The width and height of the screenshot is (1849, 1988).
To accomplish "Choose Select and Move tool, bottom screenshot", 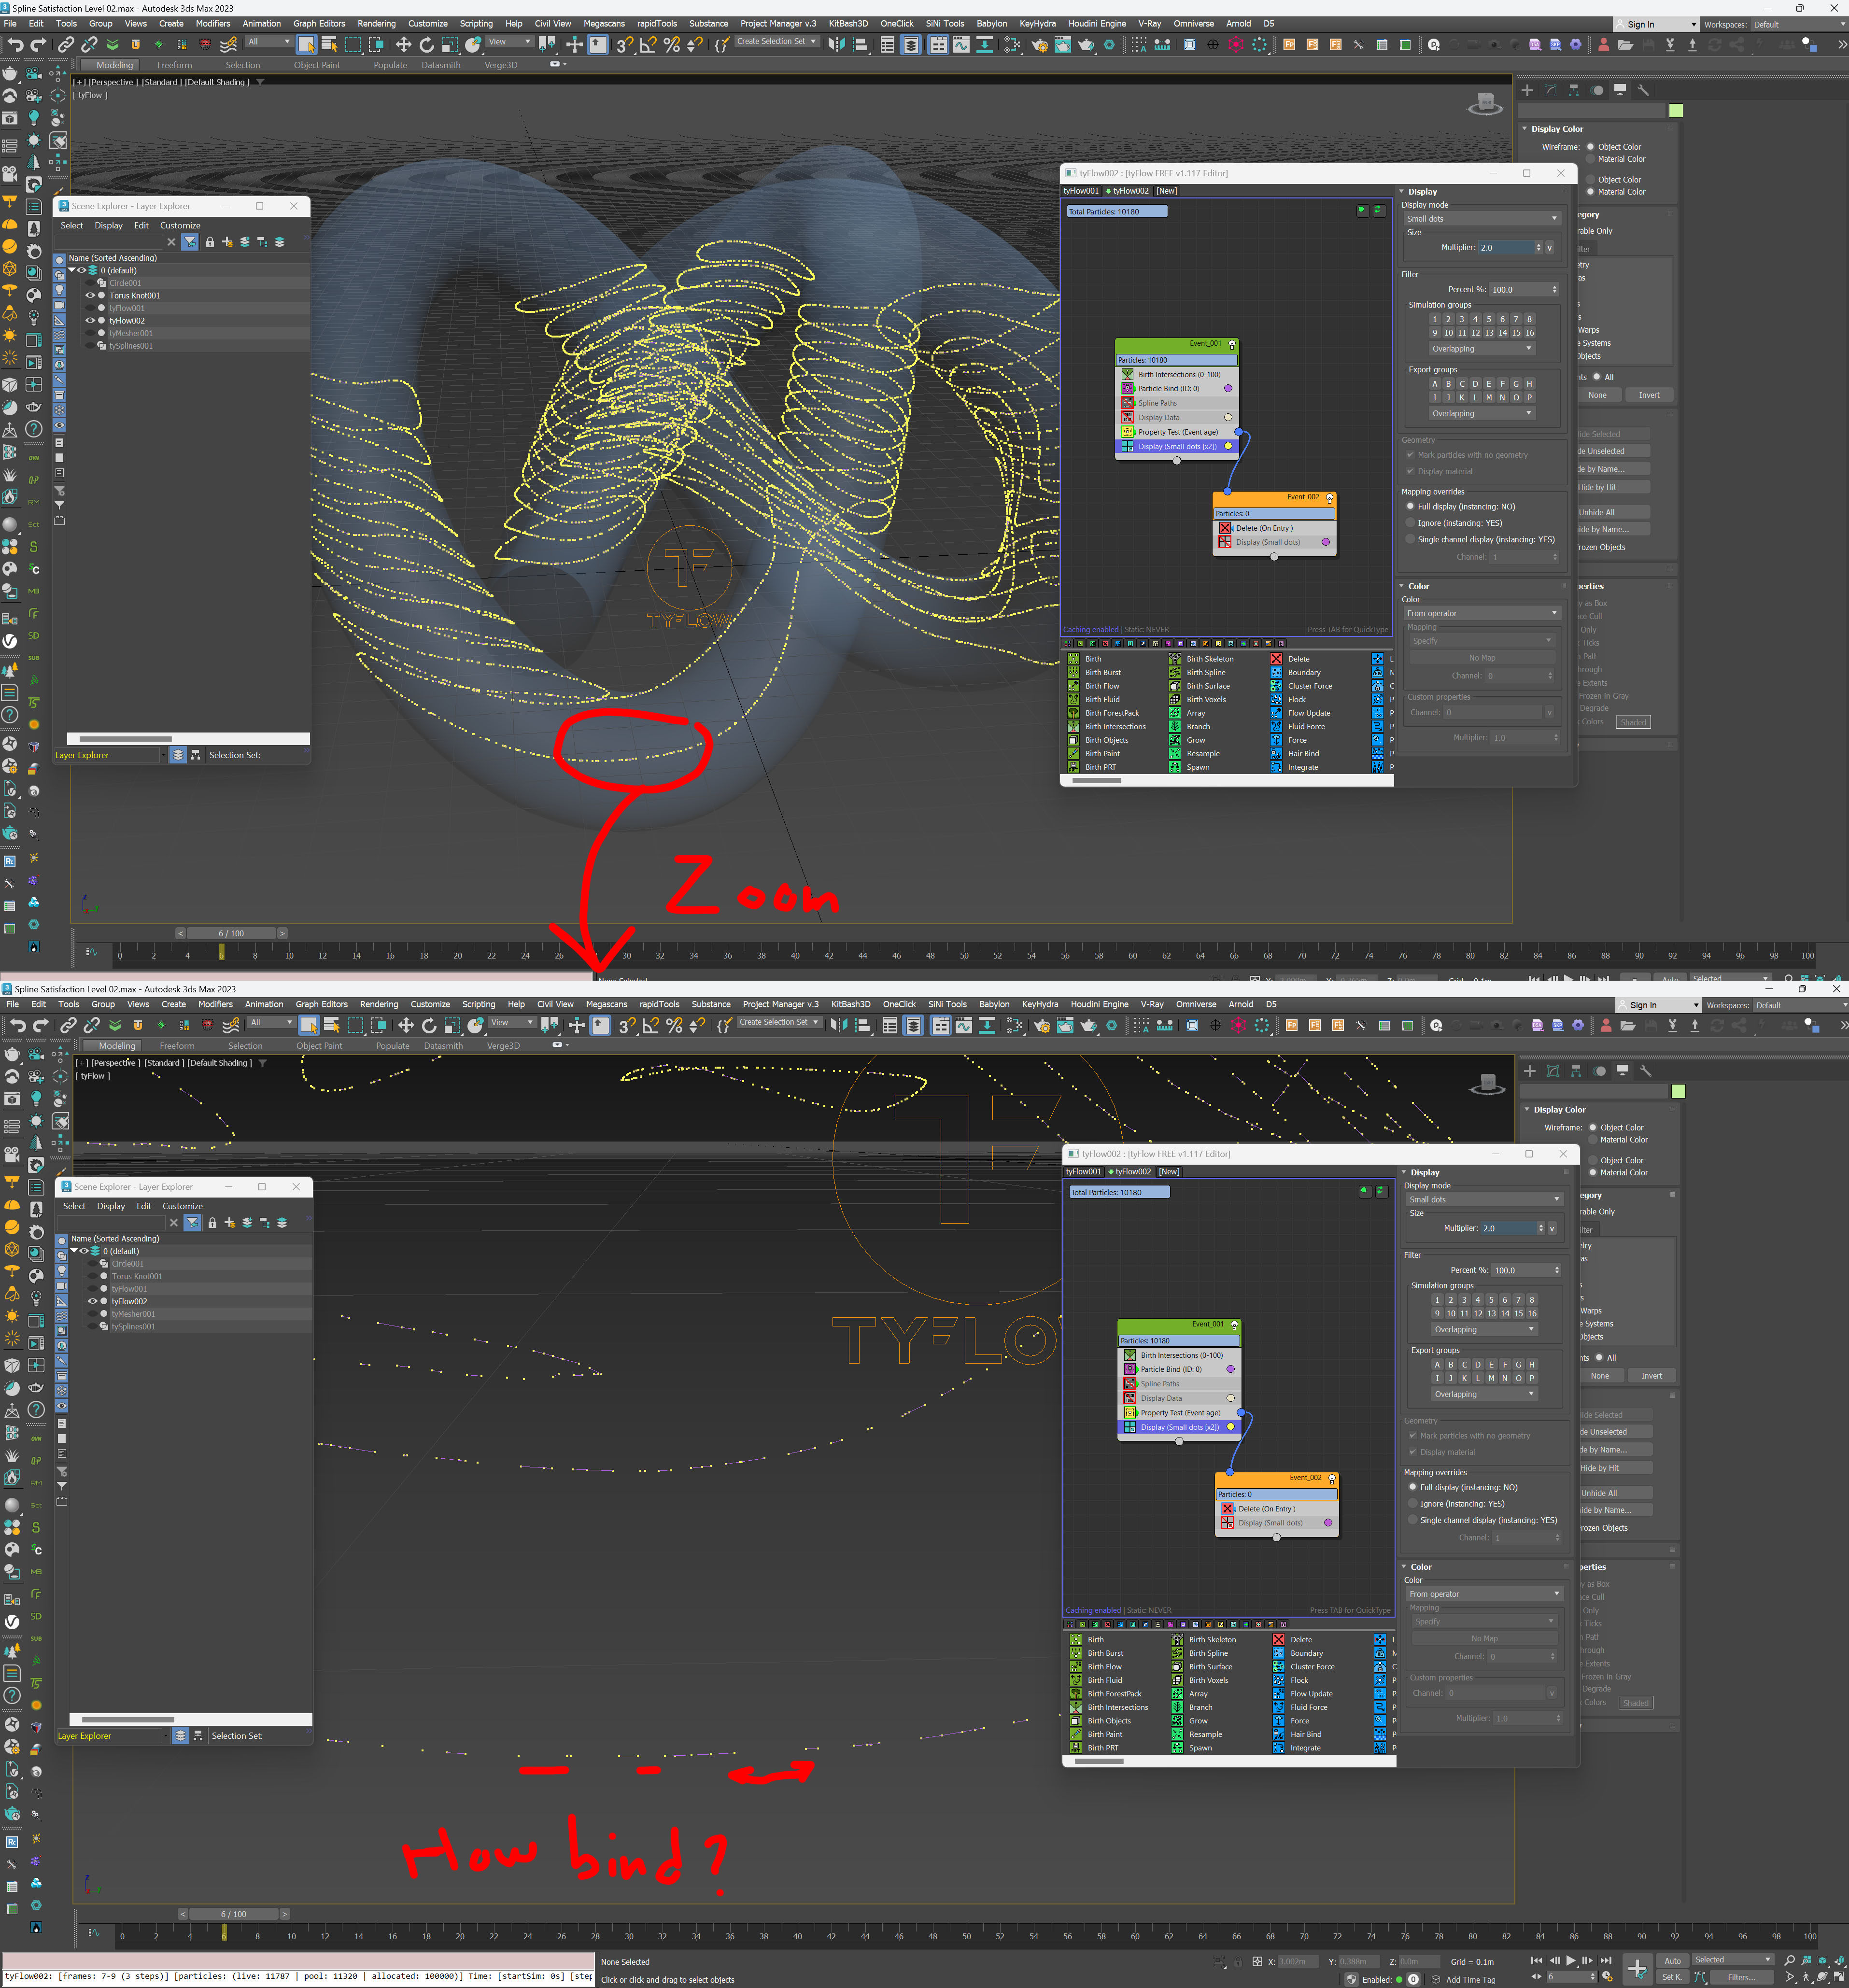I will (x=406, y=1025).
